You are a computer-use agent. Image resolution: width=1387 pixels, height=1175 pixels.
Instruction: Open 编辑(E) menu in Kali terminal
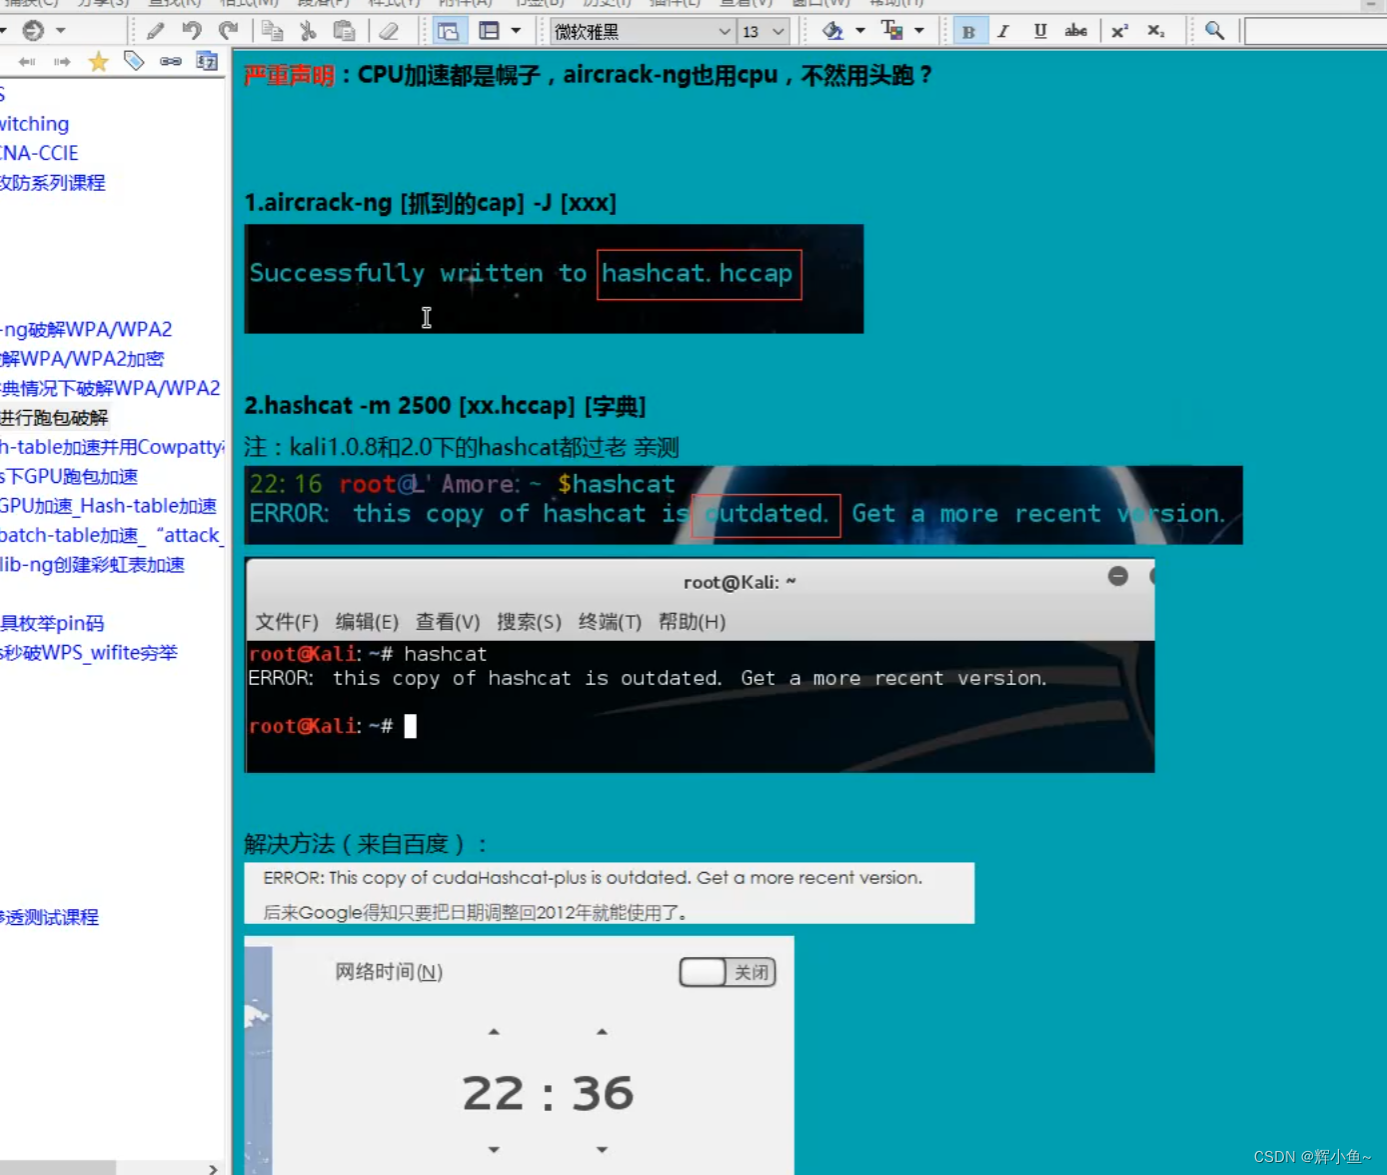click(367, 622)
